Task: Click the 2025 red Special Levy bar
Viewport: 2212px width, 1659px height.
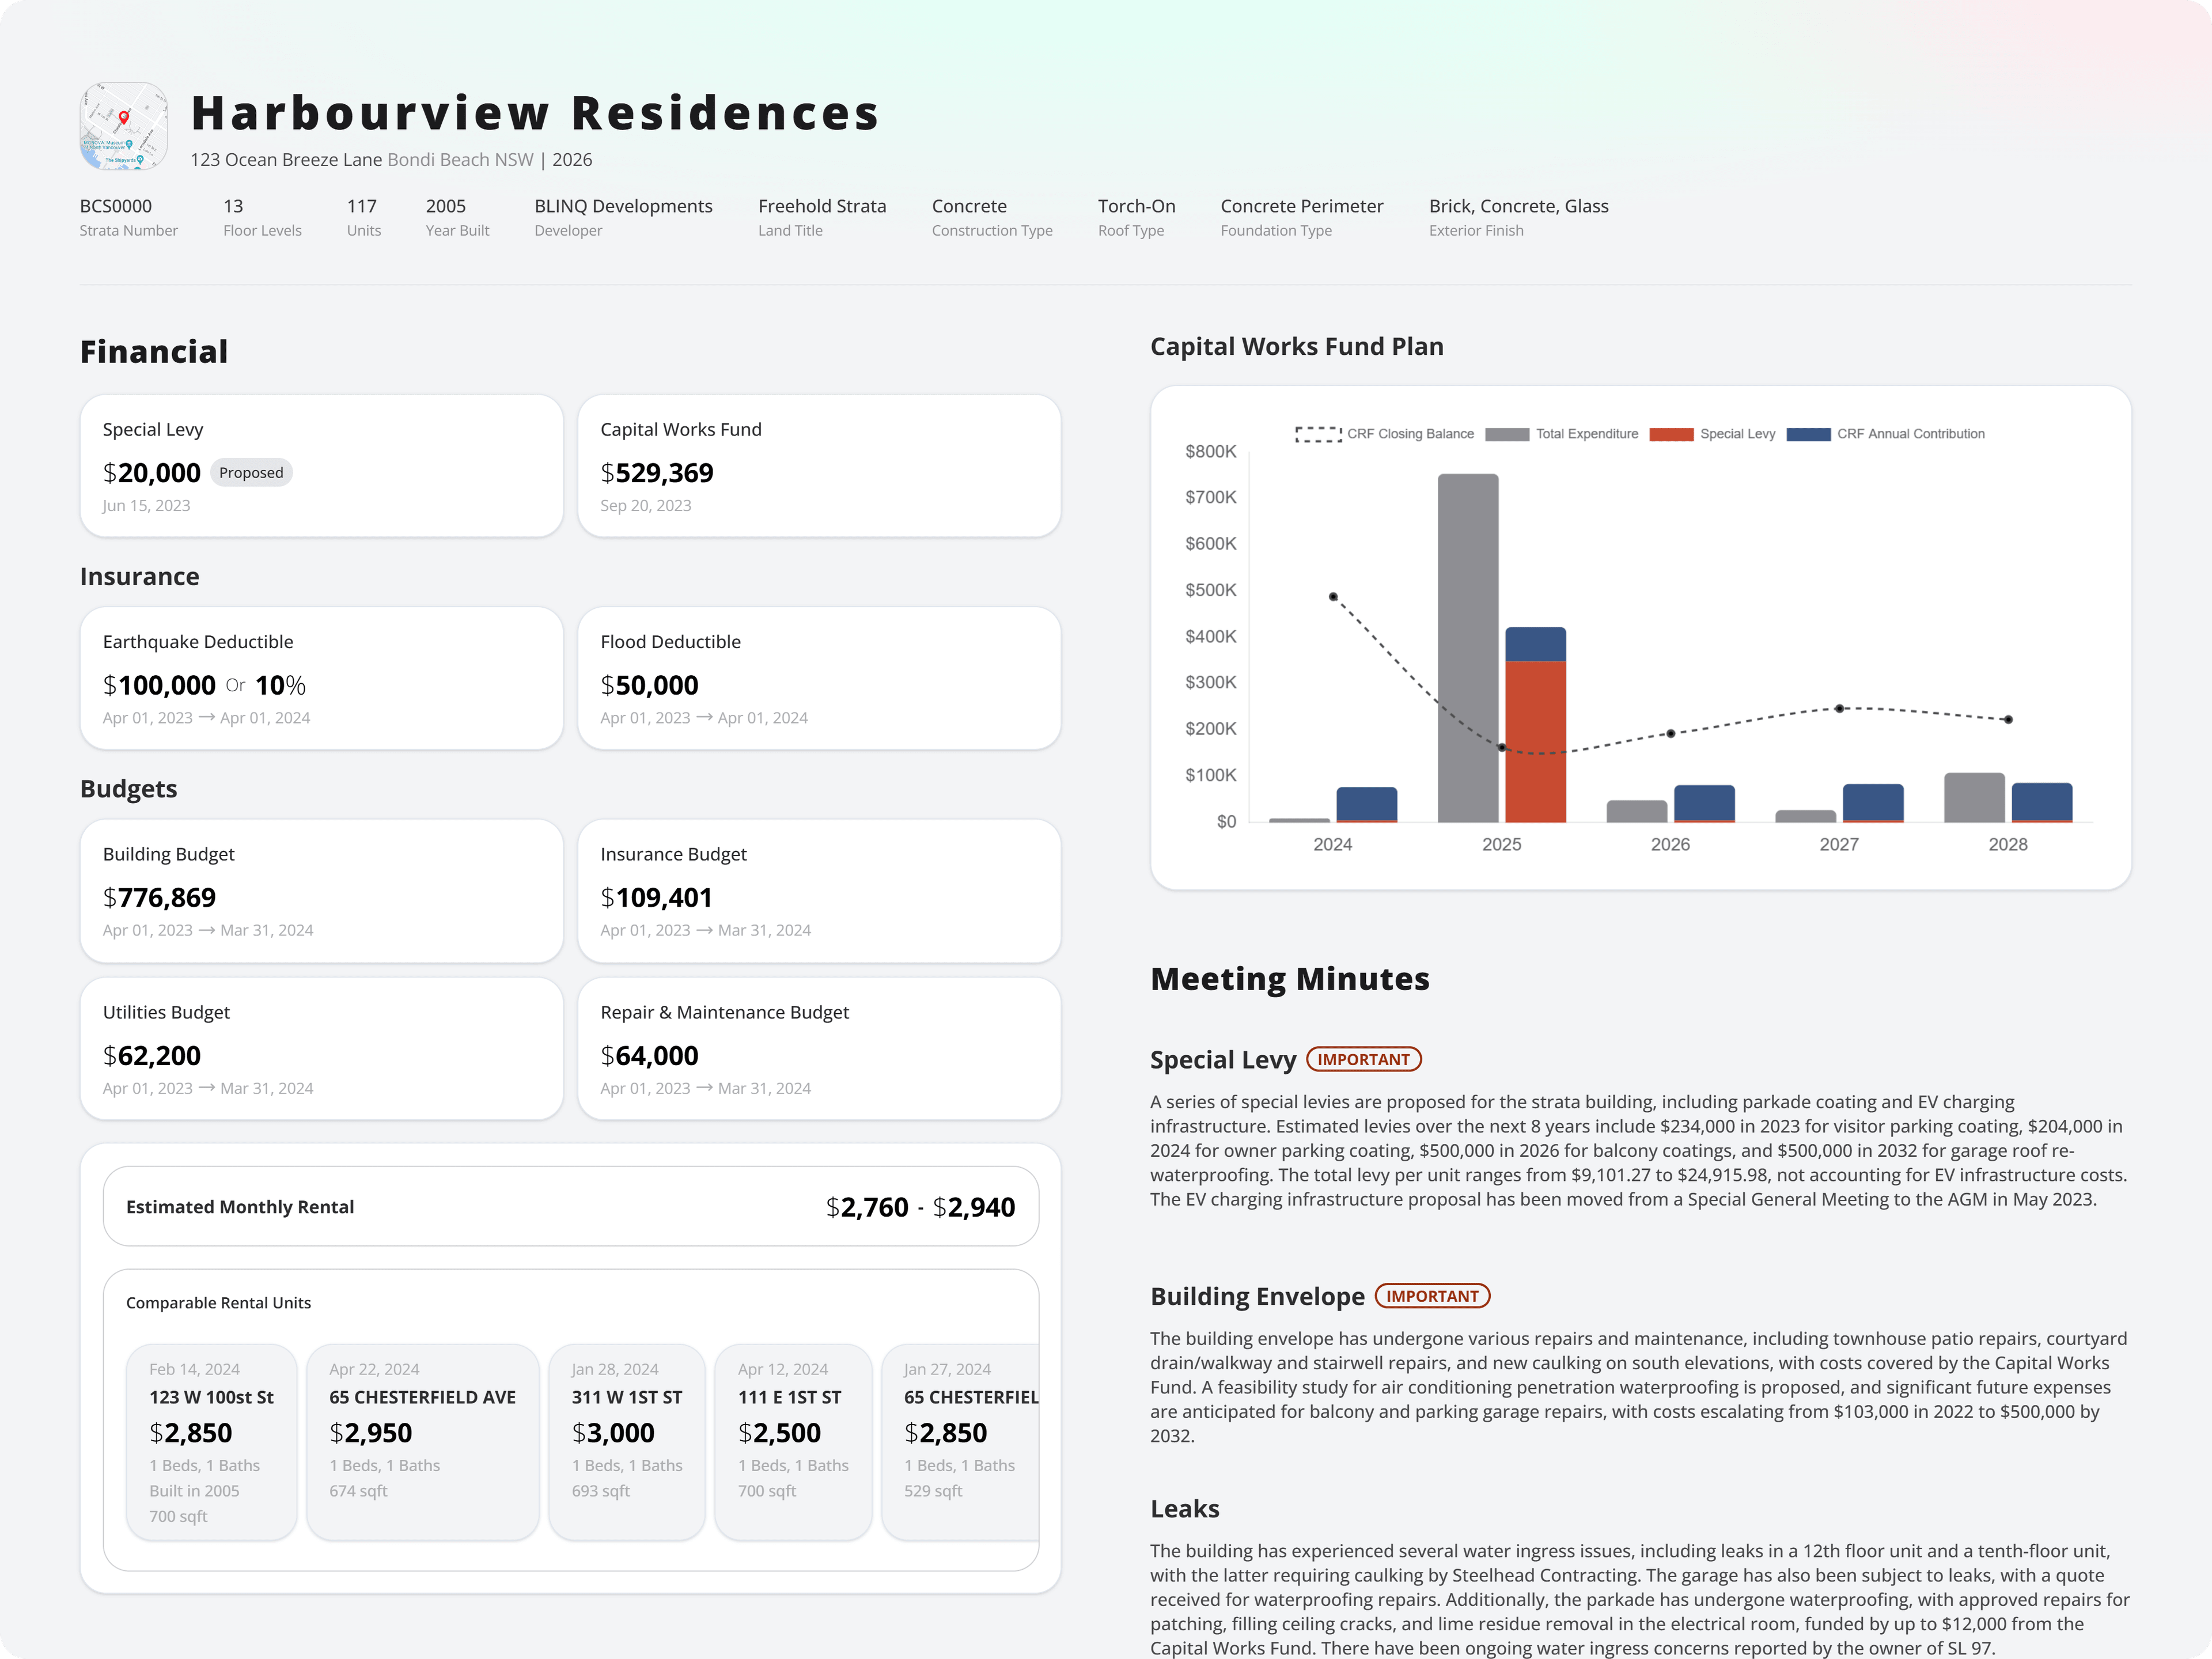Action: [1535, 742]
